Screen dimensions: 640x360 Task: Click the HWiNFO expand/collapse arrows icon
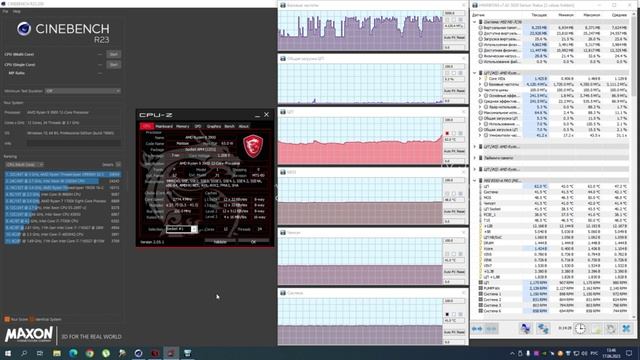(x=477, y=329)
